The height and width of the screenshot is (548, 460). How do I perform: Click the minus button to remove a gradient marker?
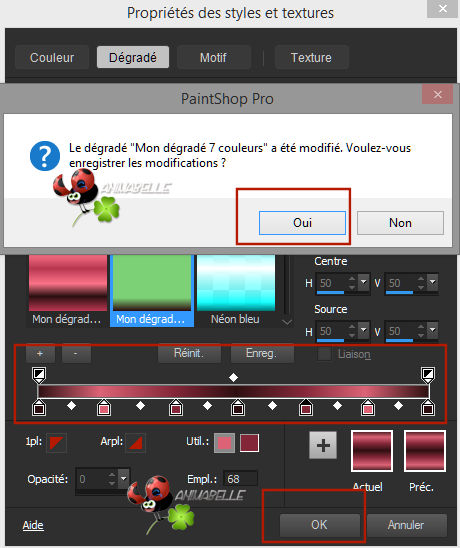(76, 354)
